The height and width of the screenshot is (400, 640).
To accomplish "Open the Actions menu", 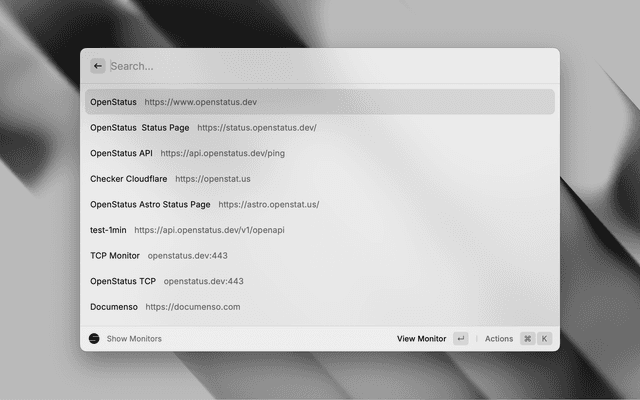I will pos(498,339).
